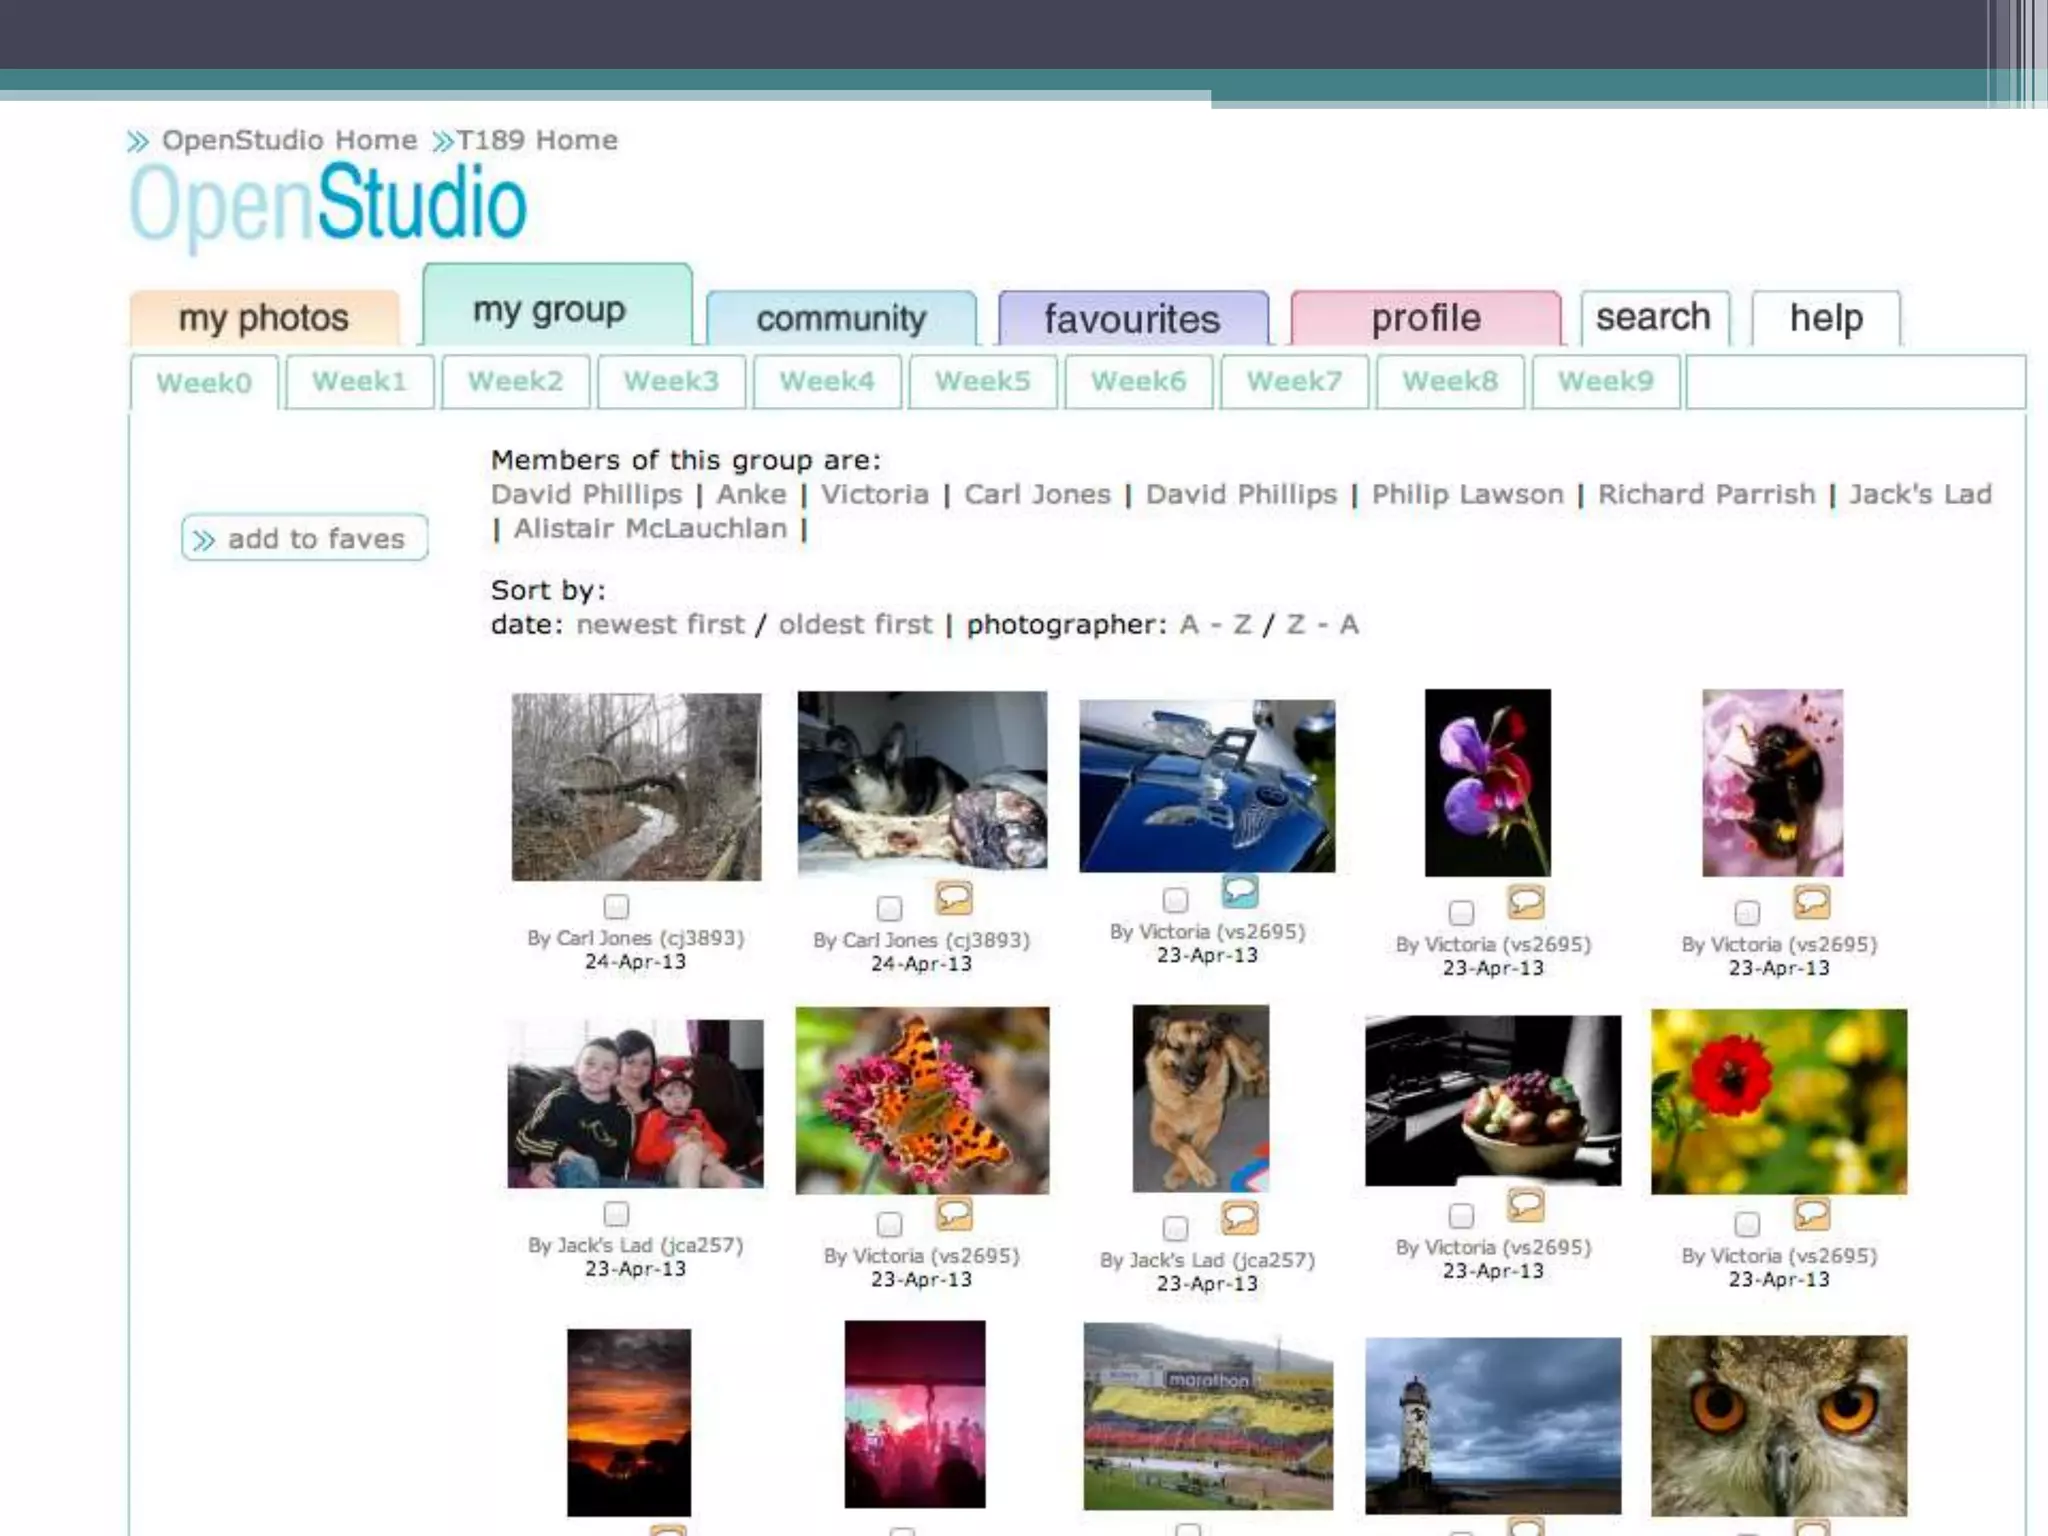Screen dimensions: 2048x1536
Task: Open comments on purple sweet pea photo
Action: [1525, 903]
